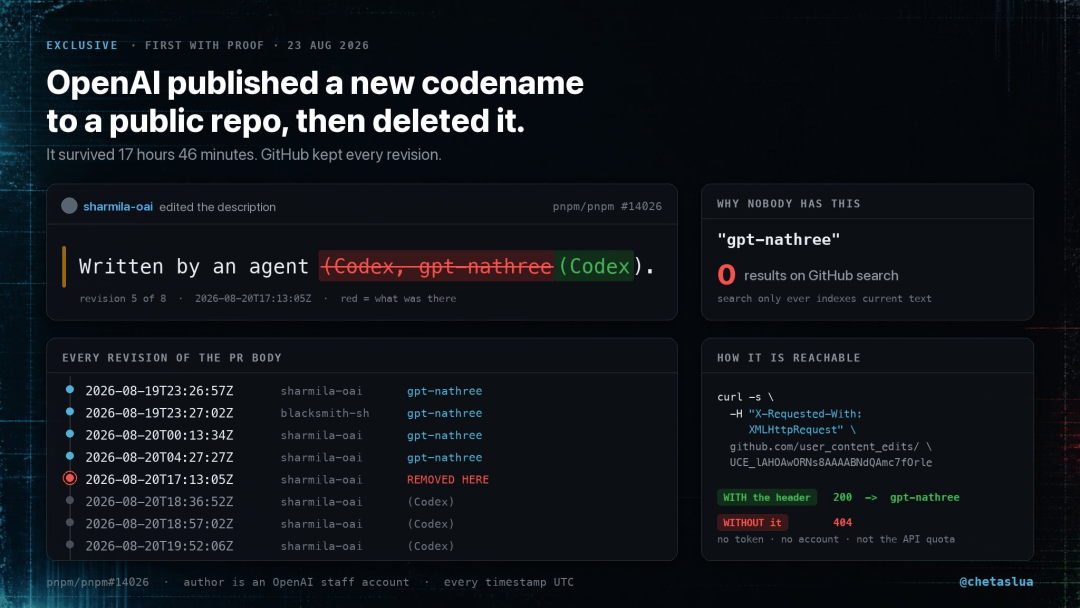Click the EVERY REVISION OF THE PR BODY heading
The width and height of the screenshot is (1080, 608).
click(172, 357)
